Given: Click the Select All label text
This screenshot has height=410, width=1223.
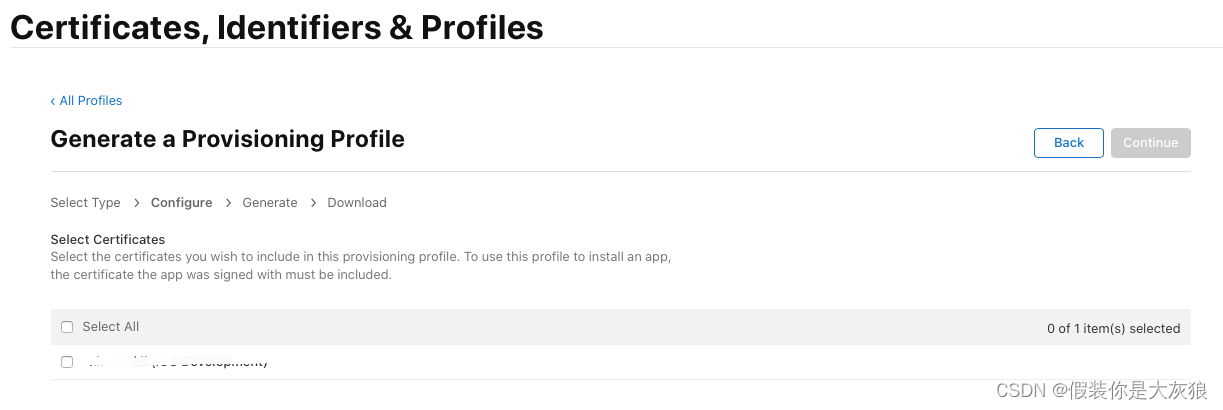Looking at the screenshot, I should tap(110, 327).
